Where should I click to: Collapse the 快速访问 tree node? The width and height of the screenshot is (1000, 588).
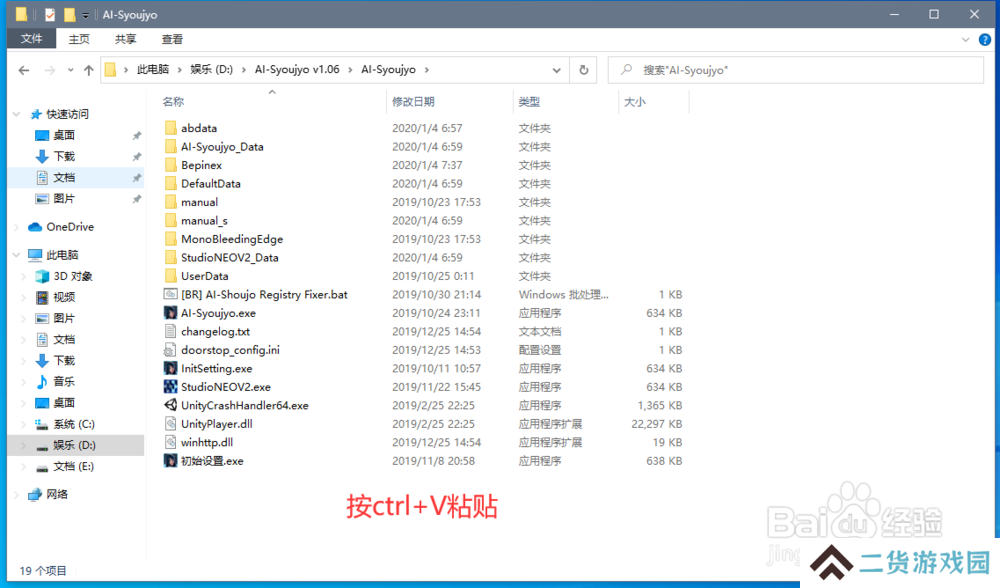click(17, 114)
